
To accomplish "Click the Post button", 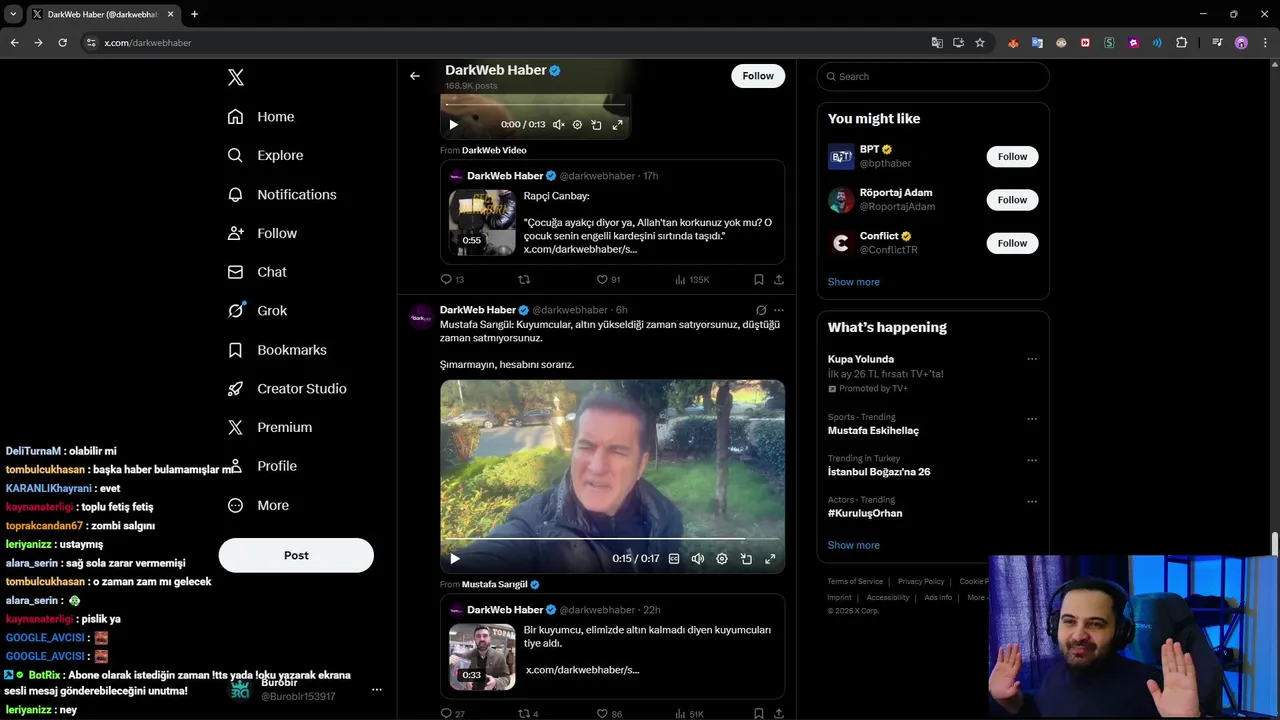I will click(296, 556).
